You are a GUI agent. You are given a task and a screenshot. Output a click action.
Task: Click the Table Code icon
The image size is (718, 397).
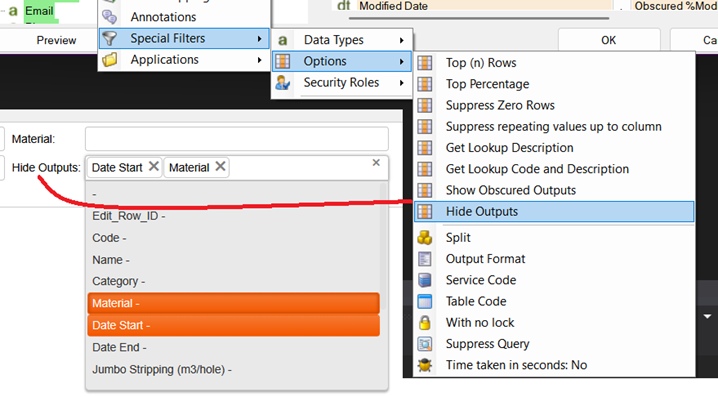click(424, 301)
